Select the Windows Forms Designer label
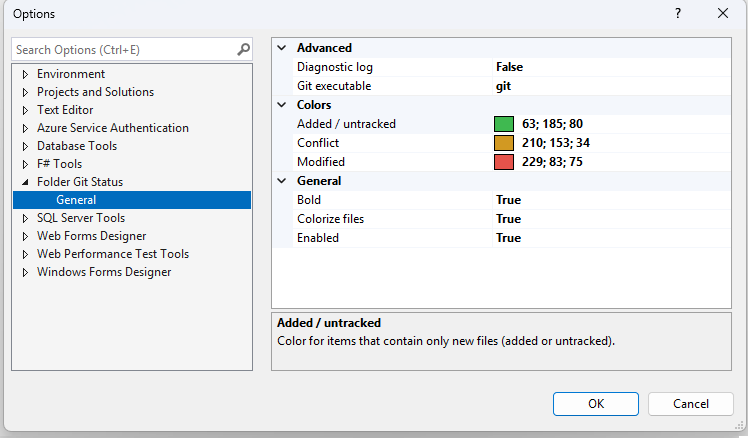Viewport: 748px width, 438px height. pos(104,272)
